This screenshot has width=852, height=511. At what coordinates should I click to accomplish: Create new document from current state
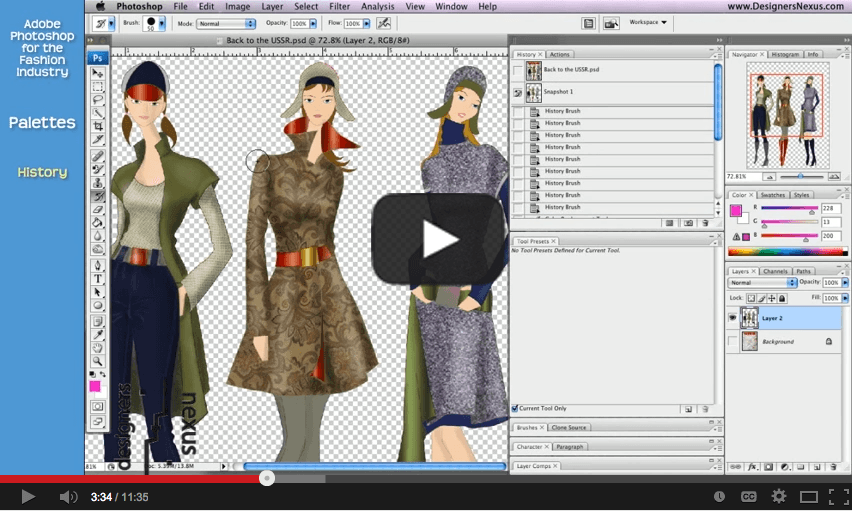coord(669,223)
